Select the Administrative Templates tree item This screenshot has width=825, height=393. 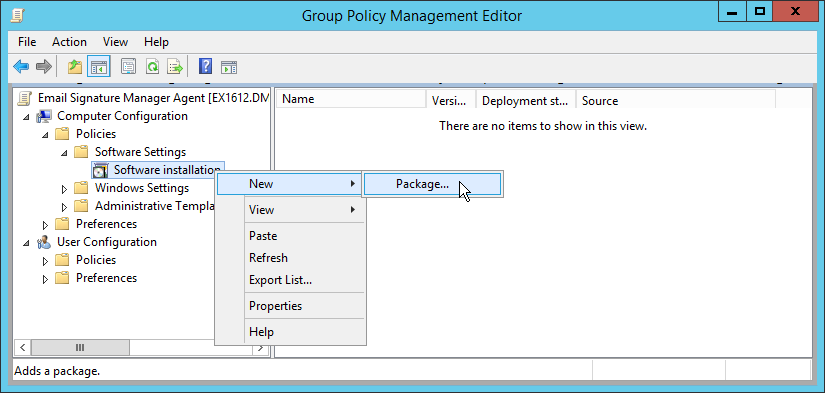(x=155, y=206)
